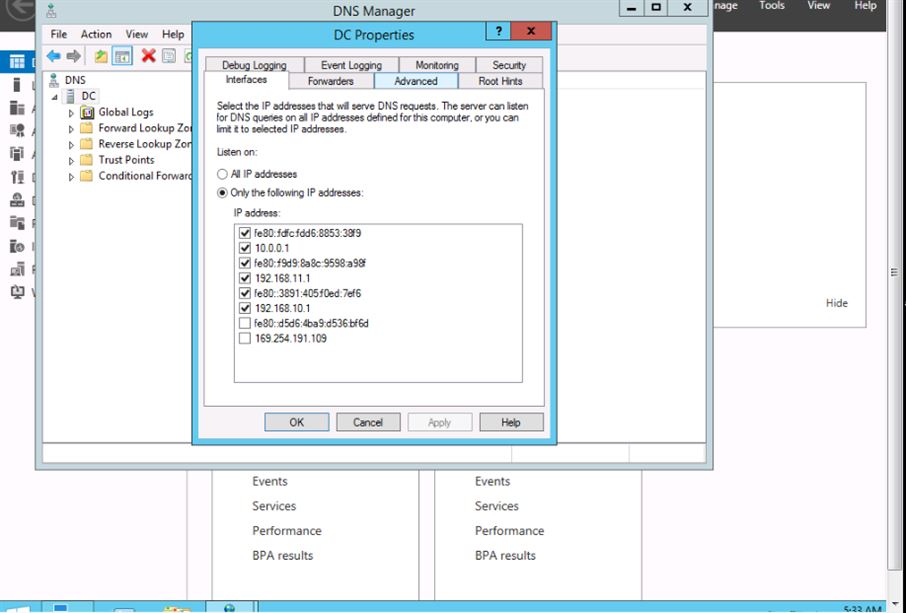Select the Interfaces tab
Viewport: 906px width, 613px height.
246,80
